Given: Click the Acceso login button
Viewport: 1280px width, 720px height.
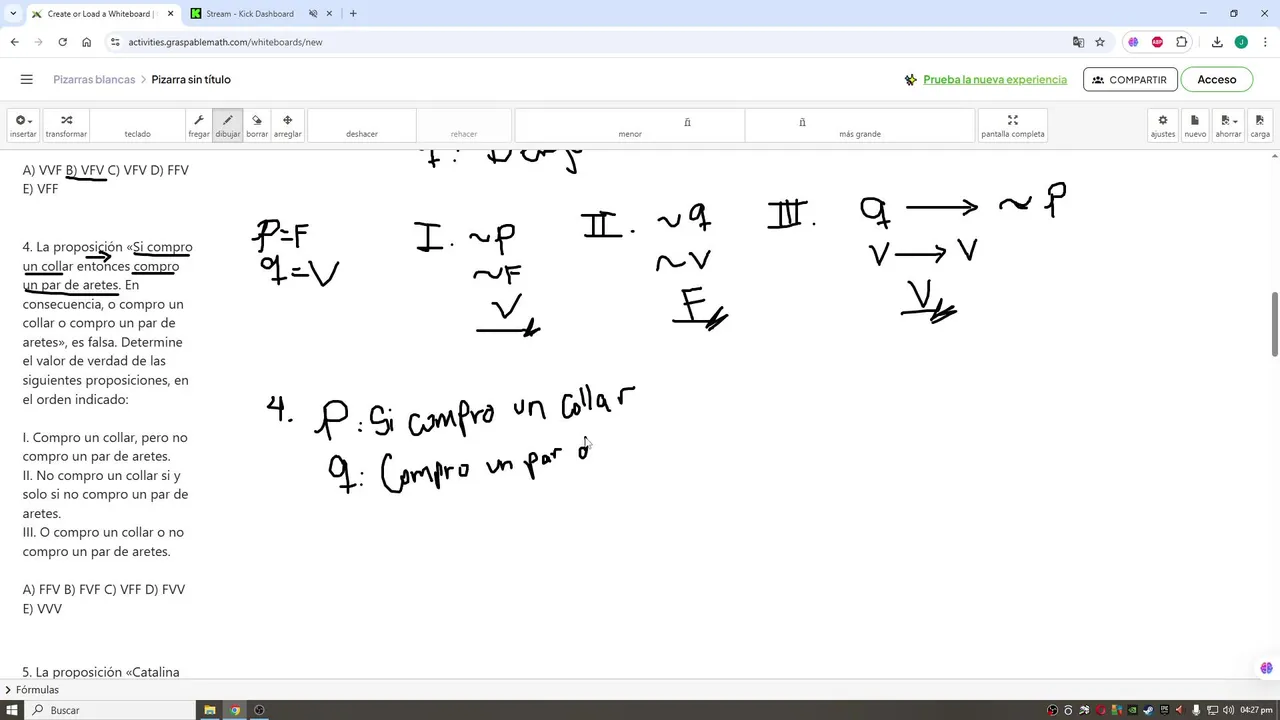Looking at the screenshot, I should click(x=1217, y=79).
